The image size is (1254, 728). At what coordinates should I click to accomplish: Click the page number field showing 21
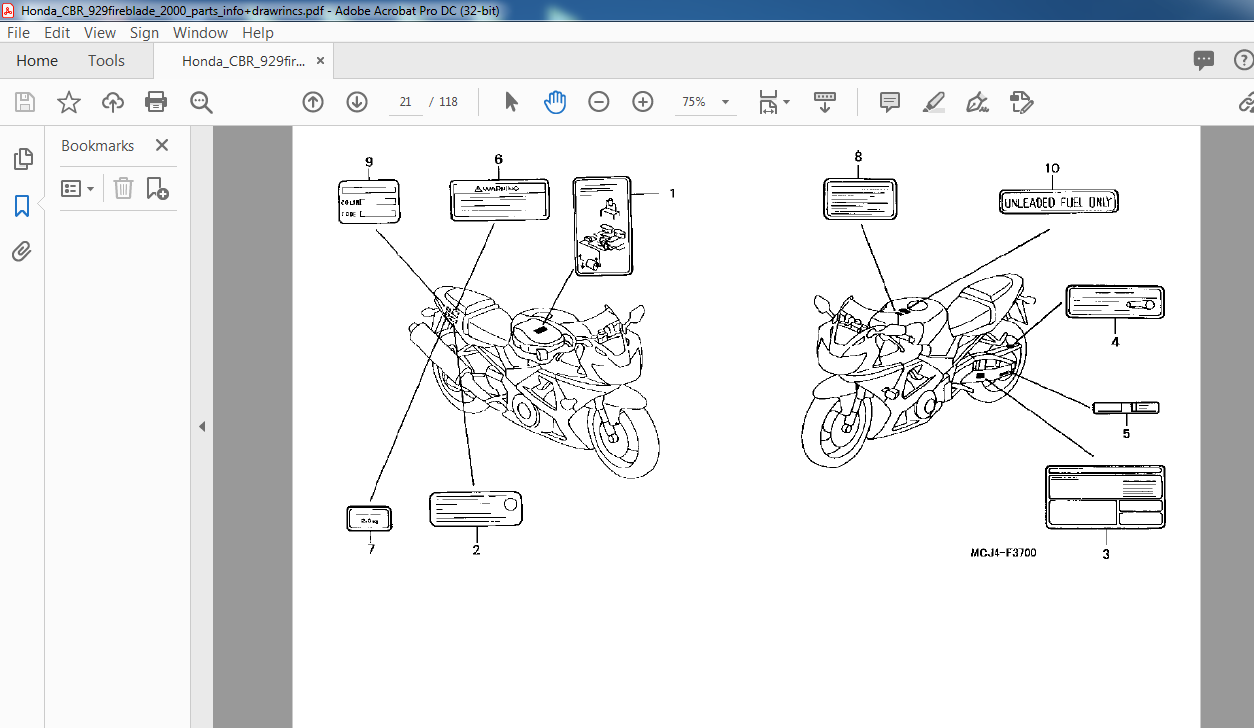coord(405,102)
